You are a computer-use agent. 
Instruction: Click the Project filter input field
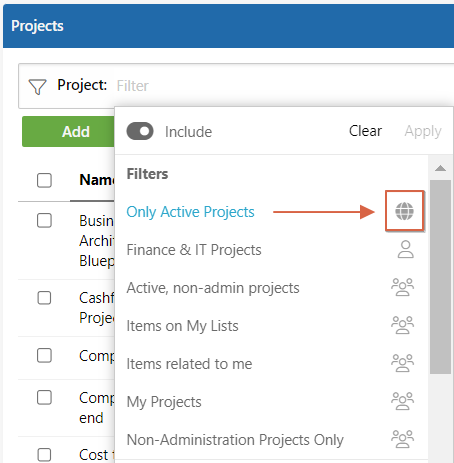283,86
